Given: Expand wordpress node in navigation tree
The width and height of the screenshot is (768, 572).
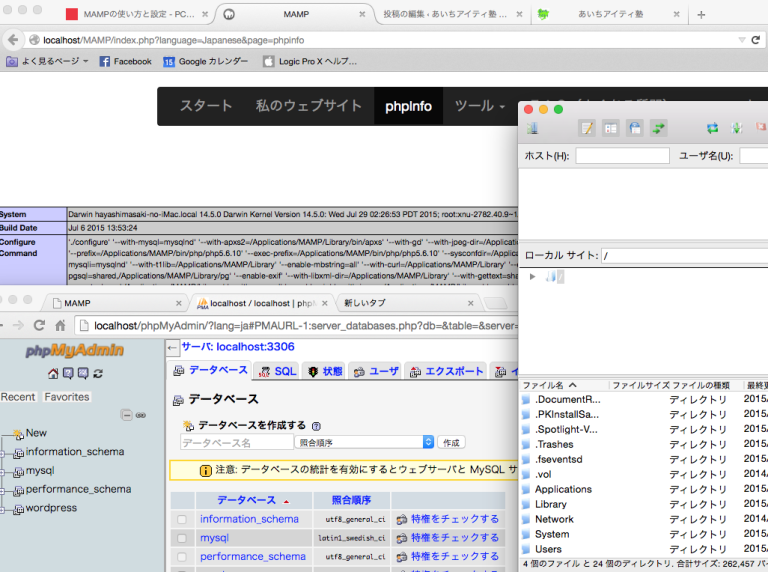Looking at the screenshot, I should pyautogui.click(x=2, y=510).
